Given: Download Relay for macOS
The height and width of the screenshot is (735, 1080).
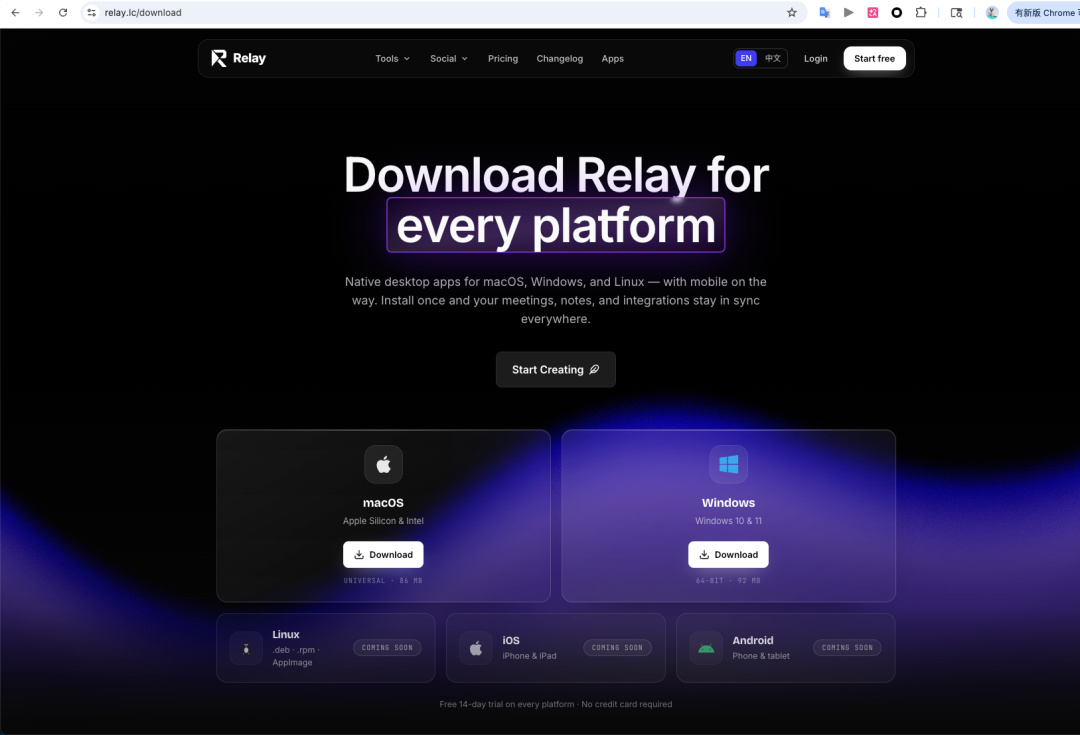Looking at the screenshot, I should tap(383, 555).
